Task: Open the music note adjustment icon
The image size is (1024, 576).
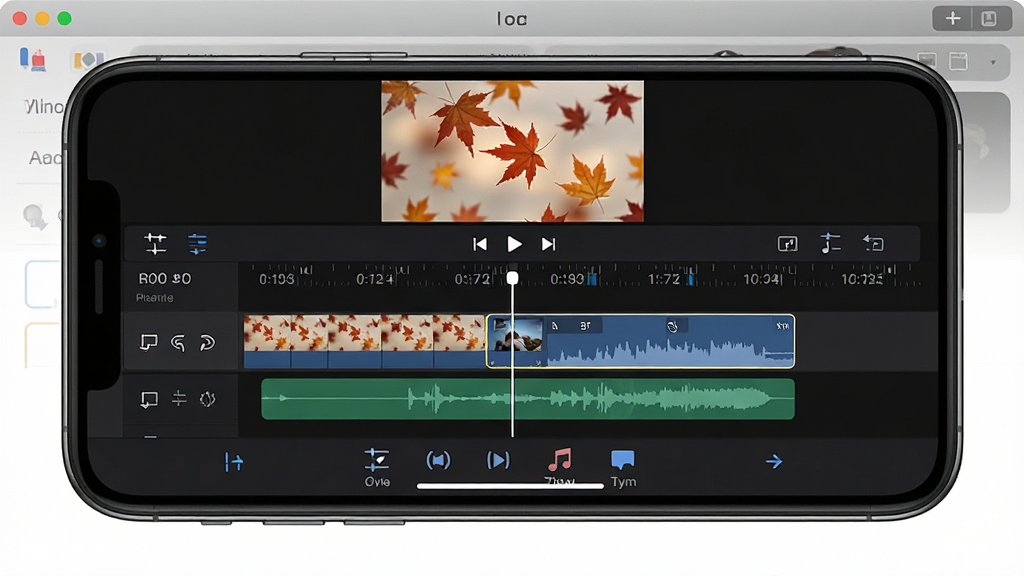Action: pos(830,244)
